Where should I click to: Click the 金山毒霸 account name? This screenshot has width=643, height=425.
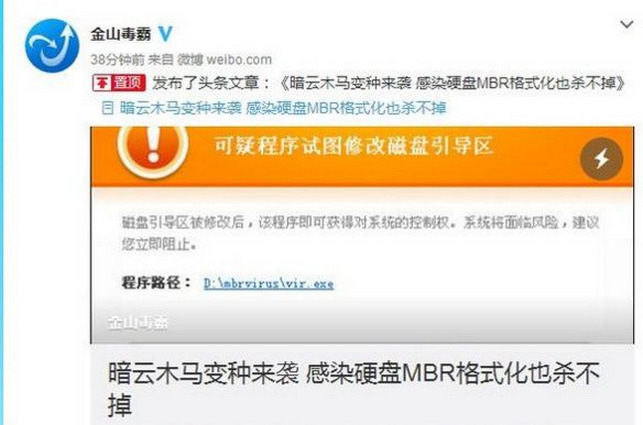[121, 34]
